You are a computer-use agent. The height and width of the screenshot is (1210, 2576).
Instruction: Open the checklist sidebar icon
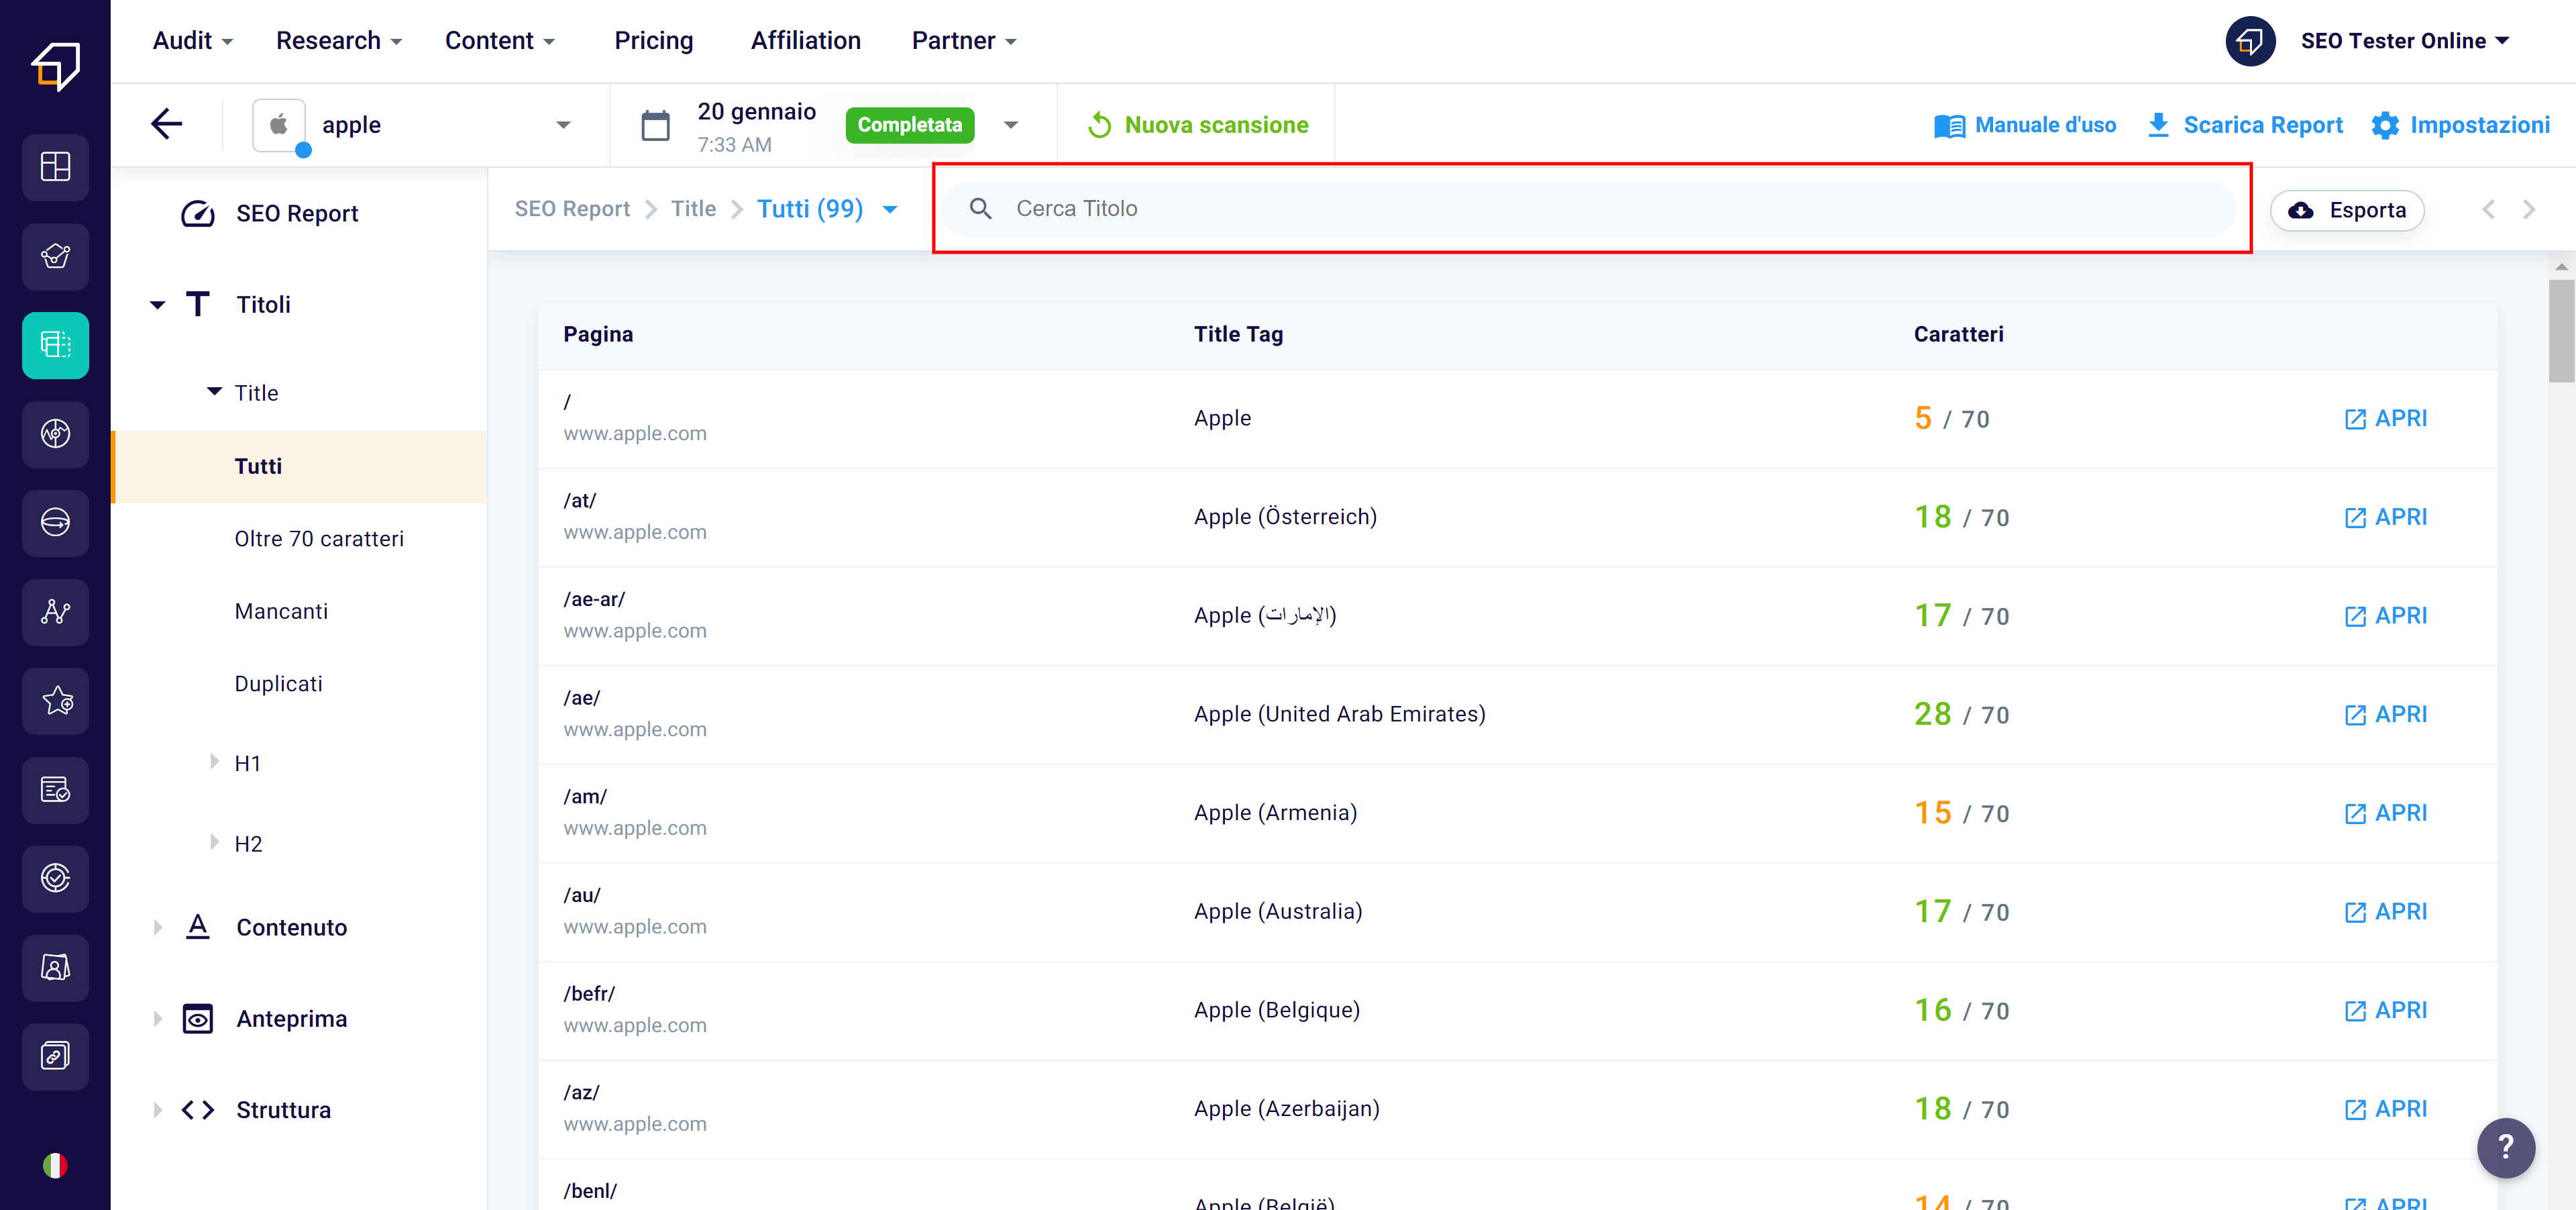coord(55,790)
